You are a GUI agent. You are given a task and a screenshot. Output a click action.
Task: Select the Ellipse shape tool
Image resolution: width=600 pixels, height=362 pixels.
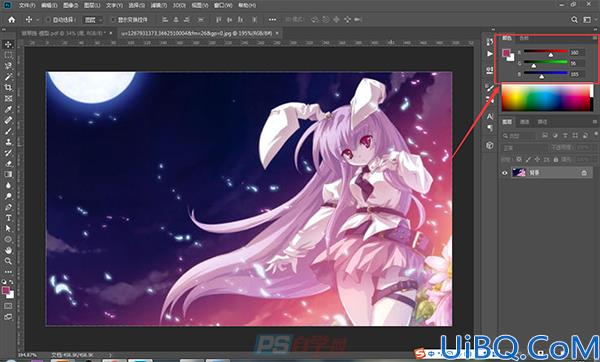click(x=8, y=240)
